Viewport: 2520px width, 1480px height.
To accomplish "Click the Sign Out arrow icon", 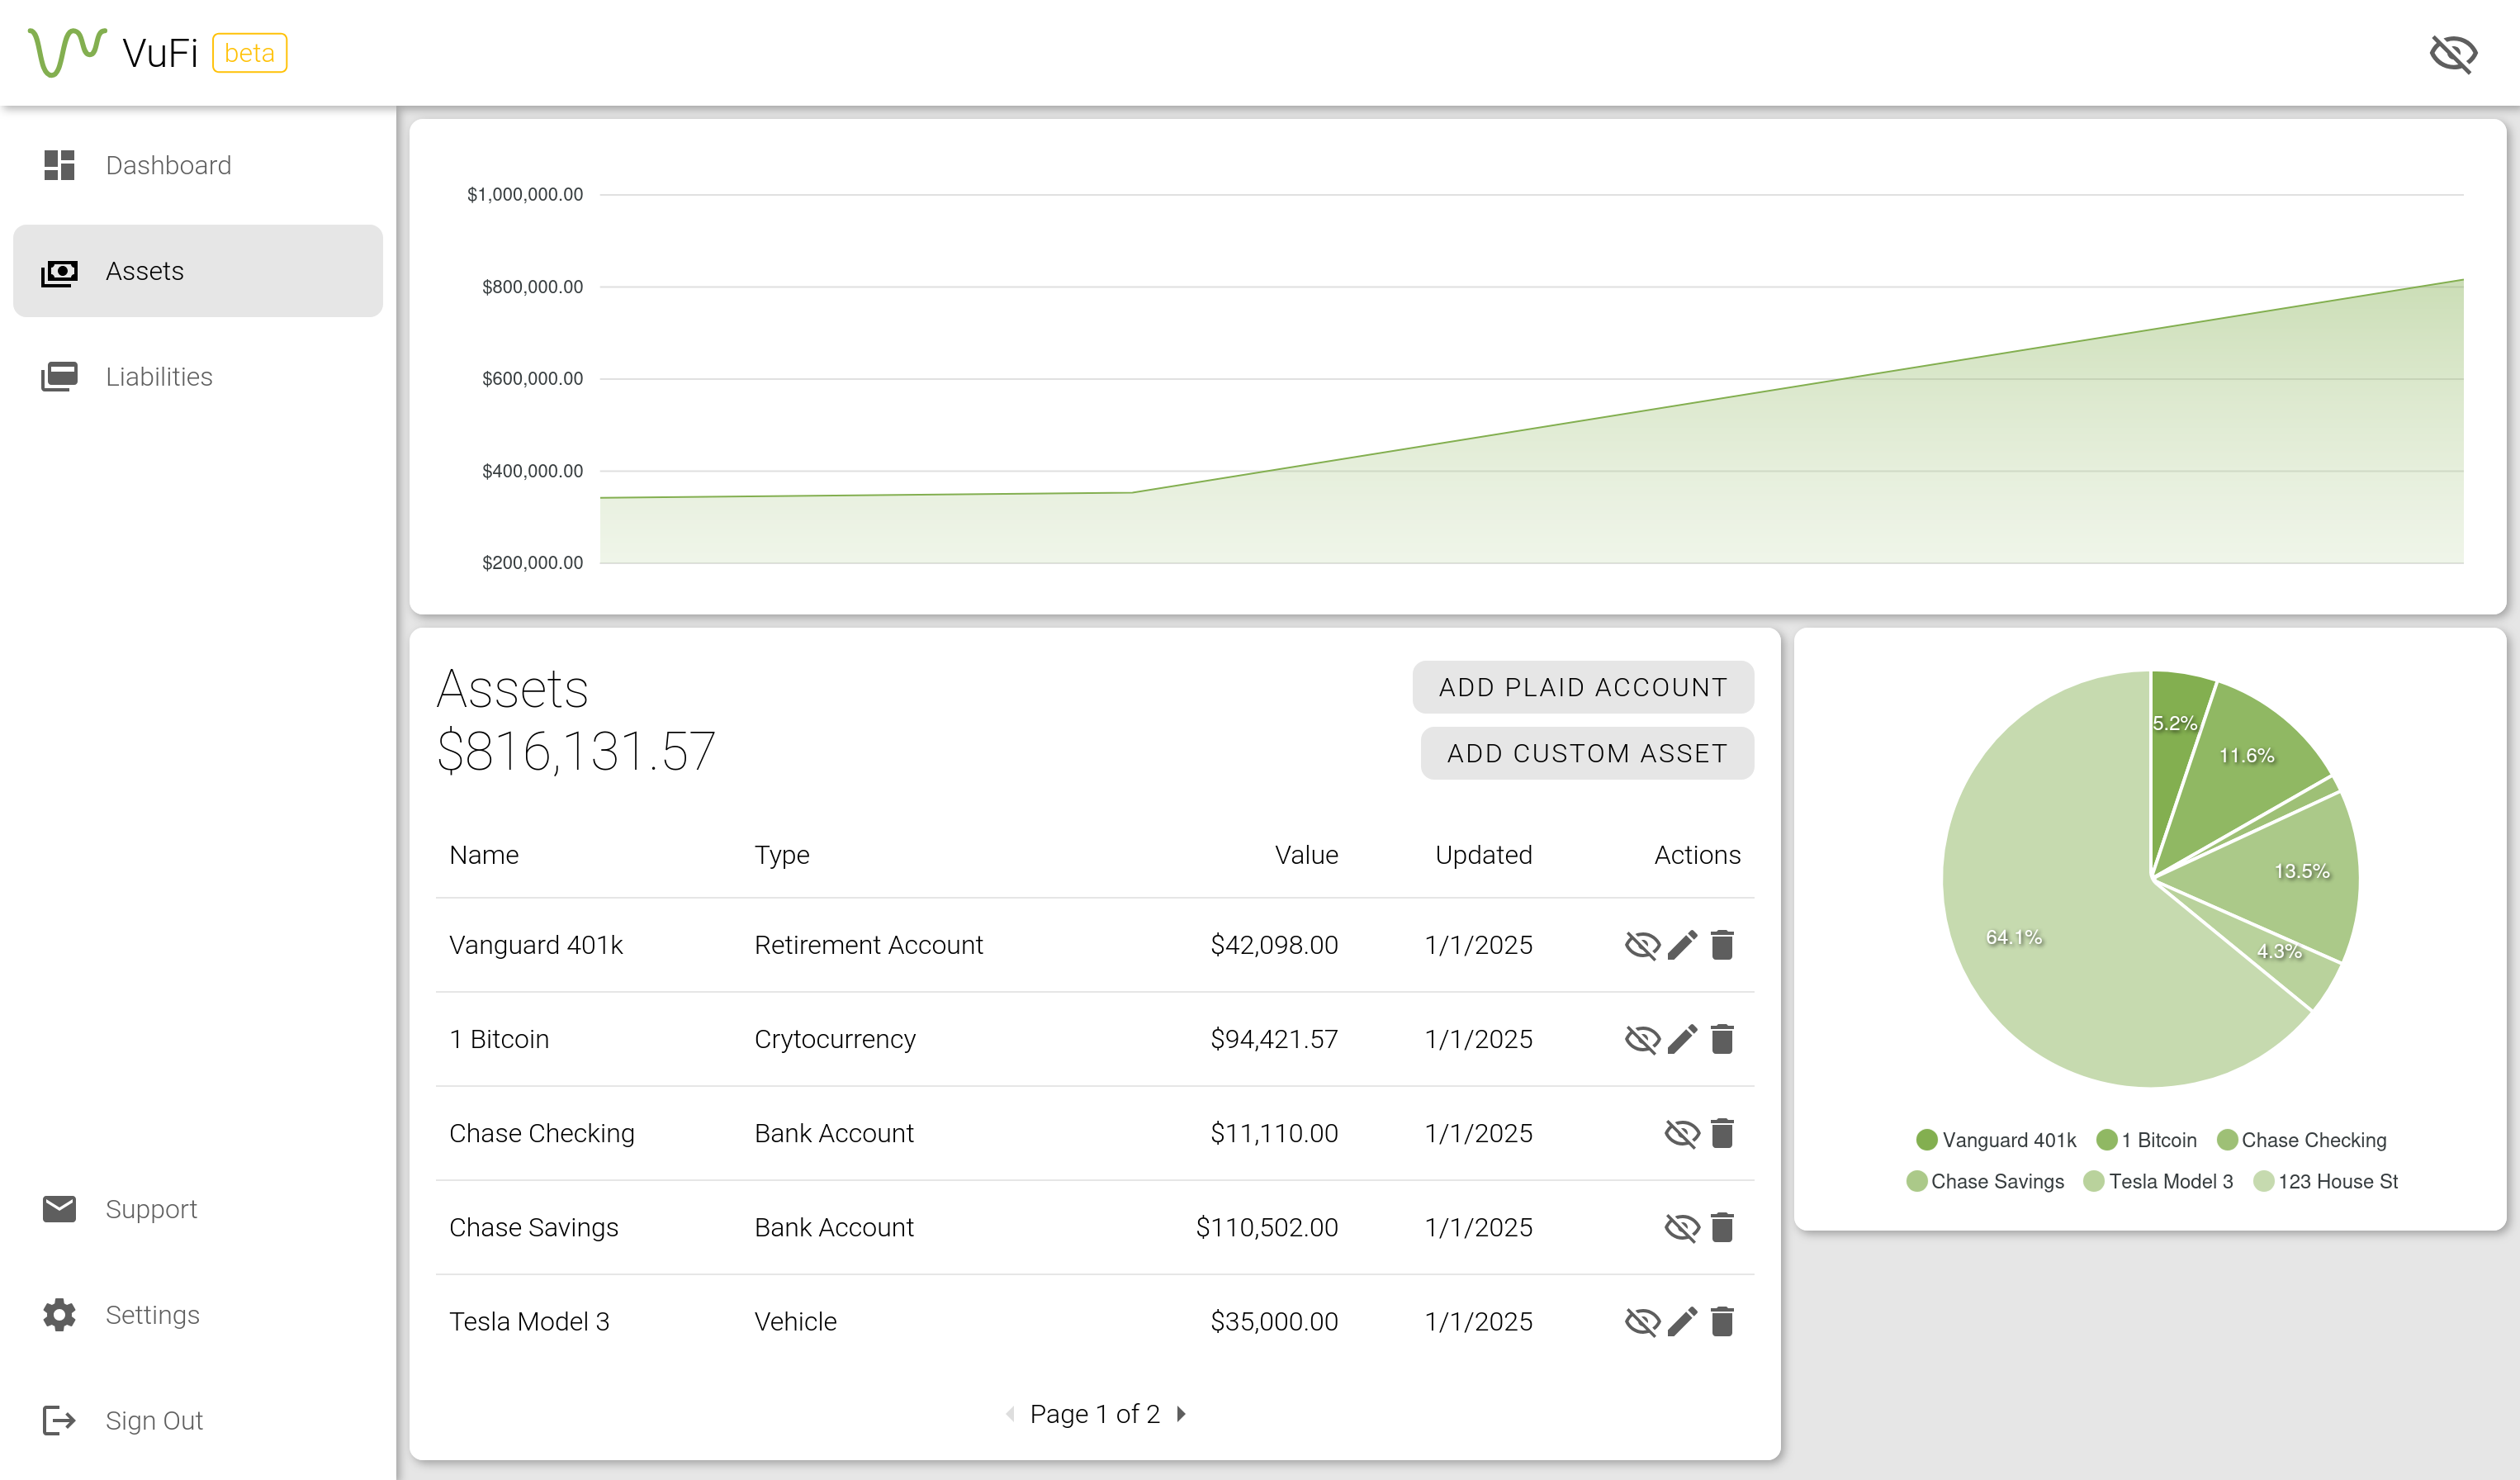I will (x=59, y=1420).
